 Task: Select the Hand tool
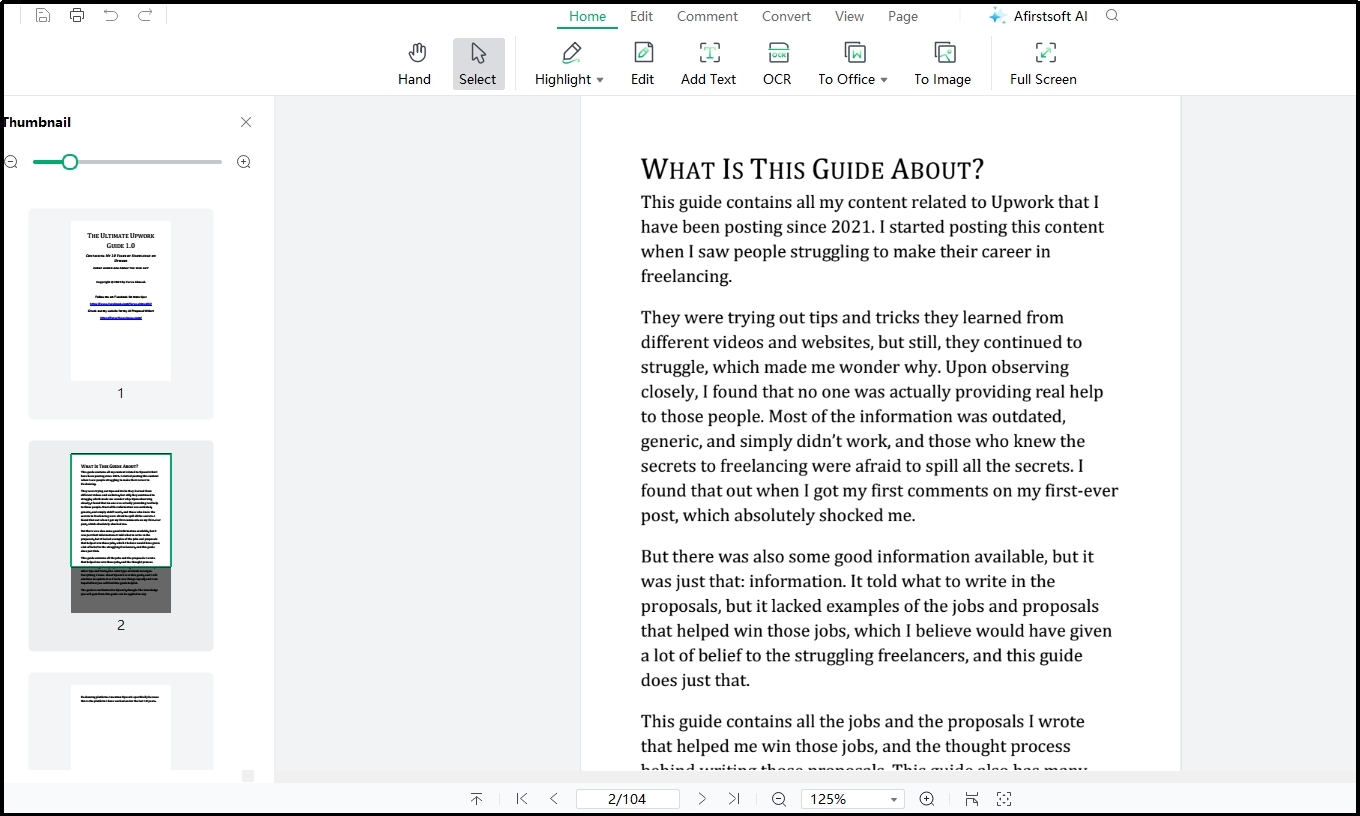pyautogui.click(x=414, y=65)
